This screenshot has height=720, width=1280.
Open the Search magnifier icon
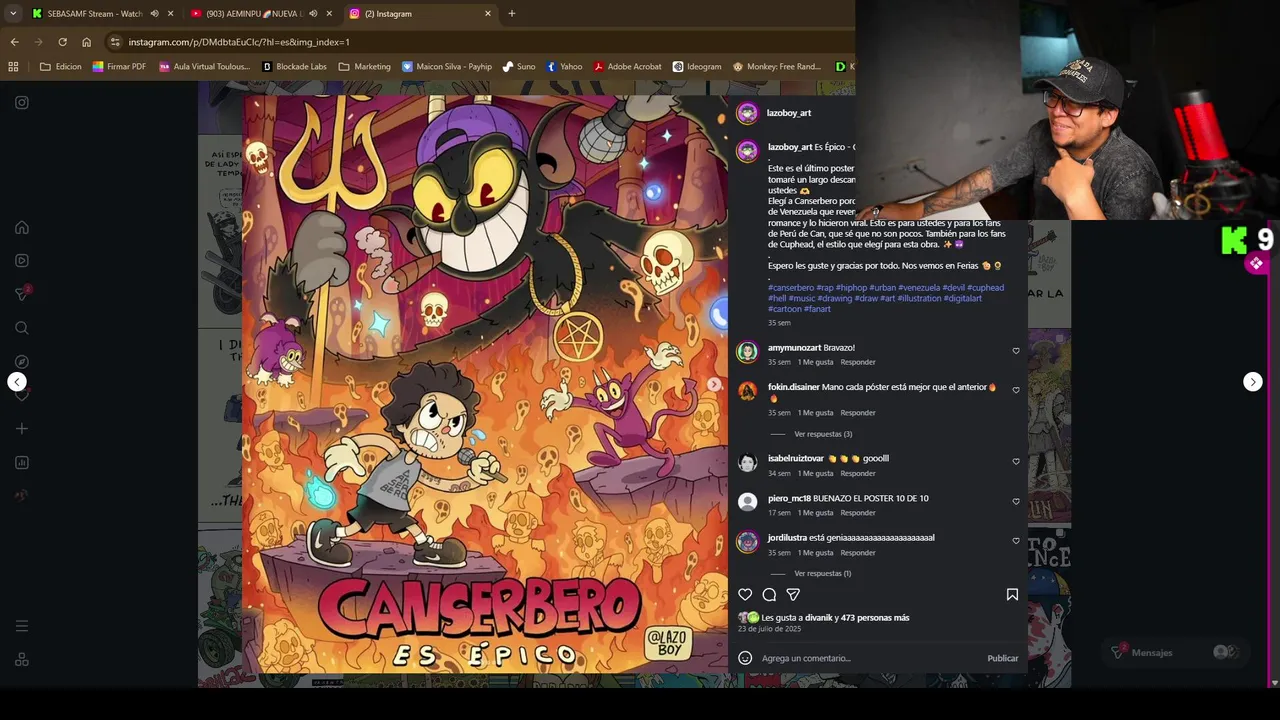pyautogui.click(x=21, y=328)
